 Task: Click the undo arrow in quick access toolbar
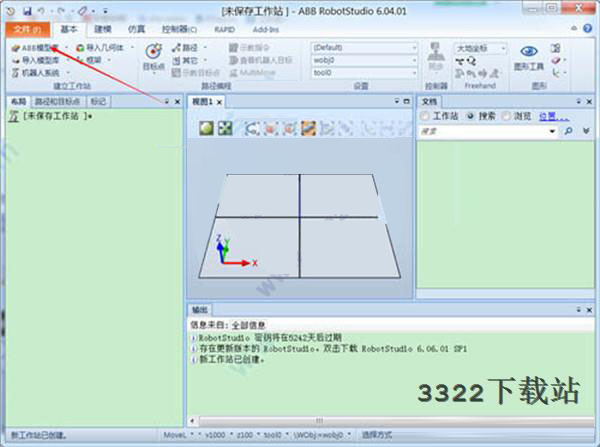pyautogui.click(x=41, y=11)
